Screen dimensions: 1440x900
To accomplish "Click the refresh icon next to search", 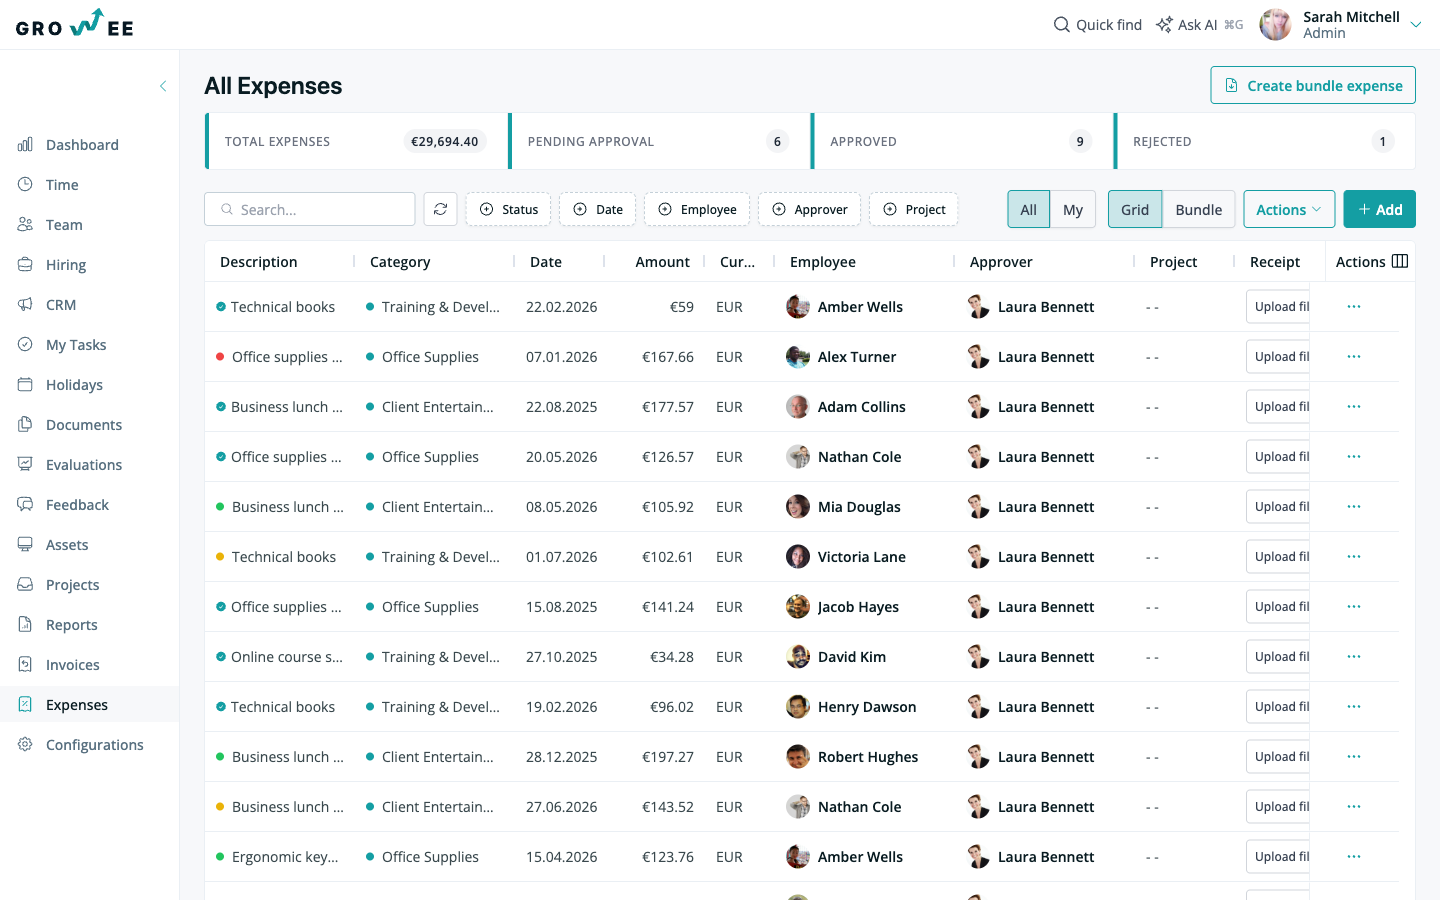I will click(441, 209).
